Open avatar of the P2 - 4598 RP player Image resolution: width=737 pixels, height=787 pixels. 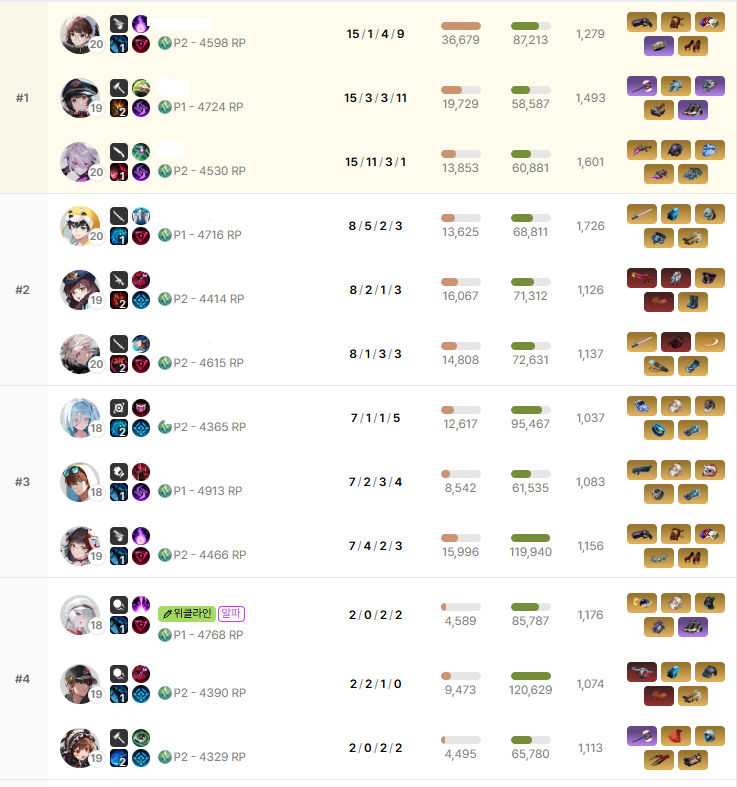point(80,34)
